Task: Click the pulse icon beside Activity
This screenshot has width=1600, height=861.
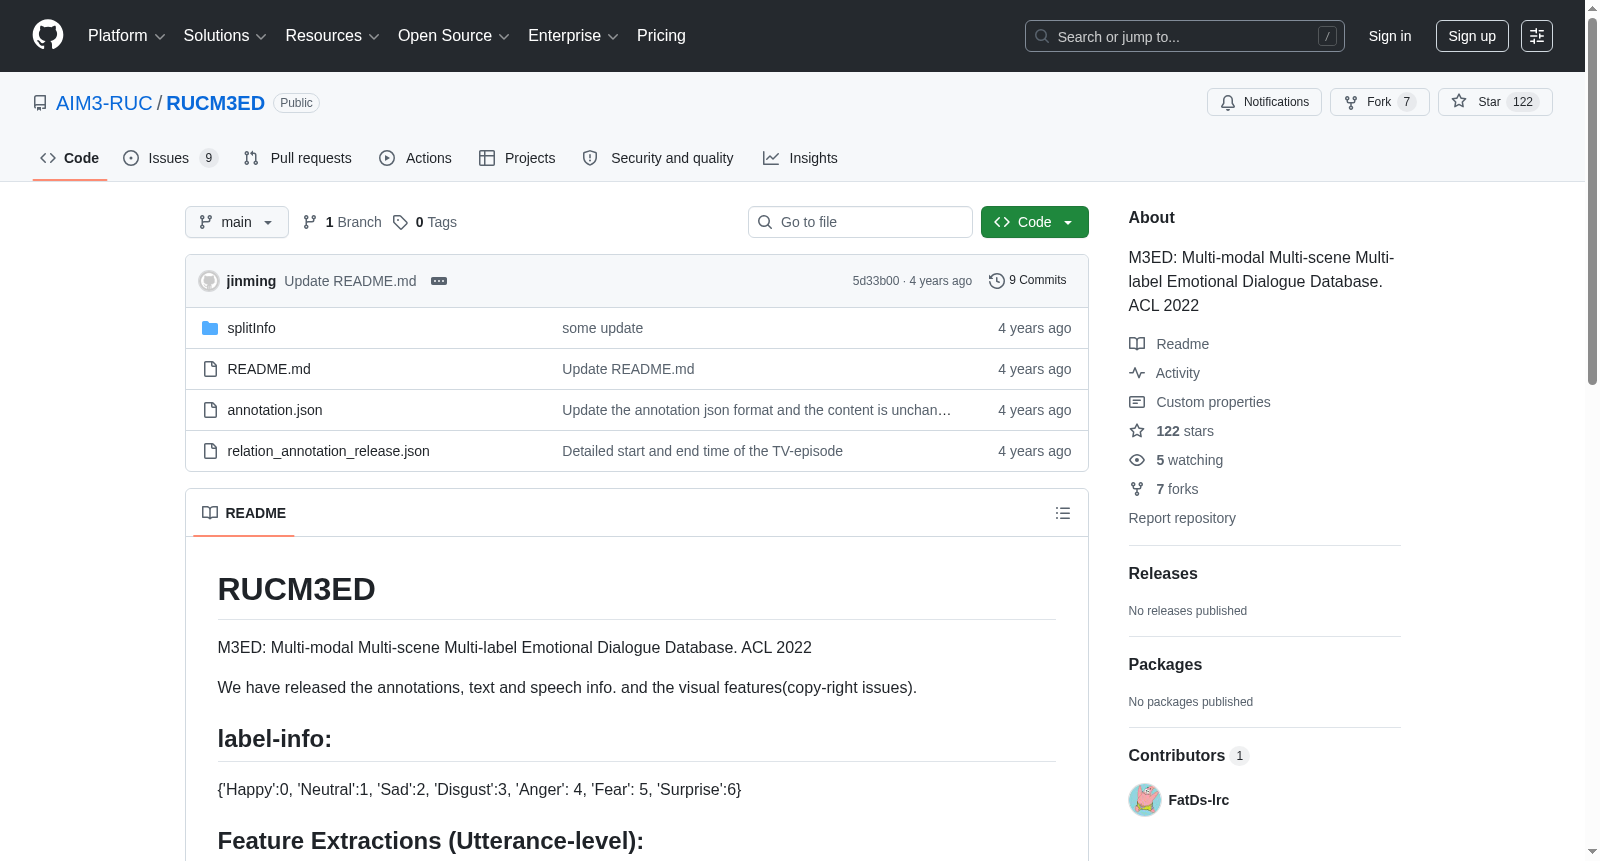Action: 1137,373
